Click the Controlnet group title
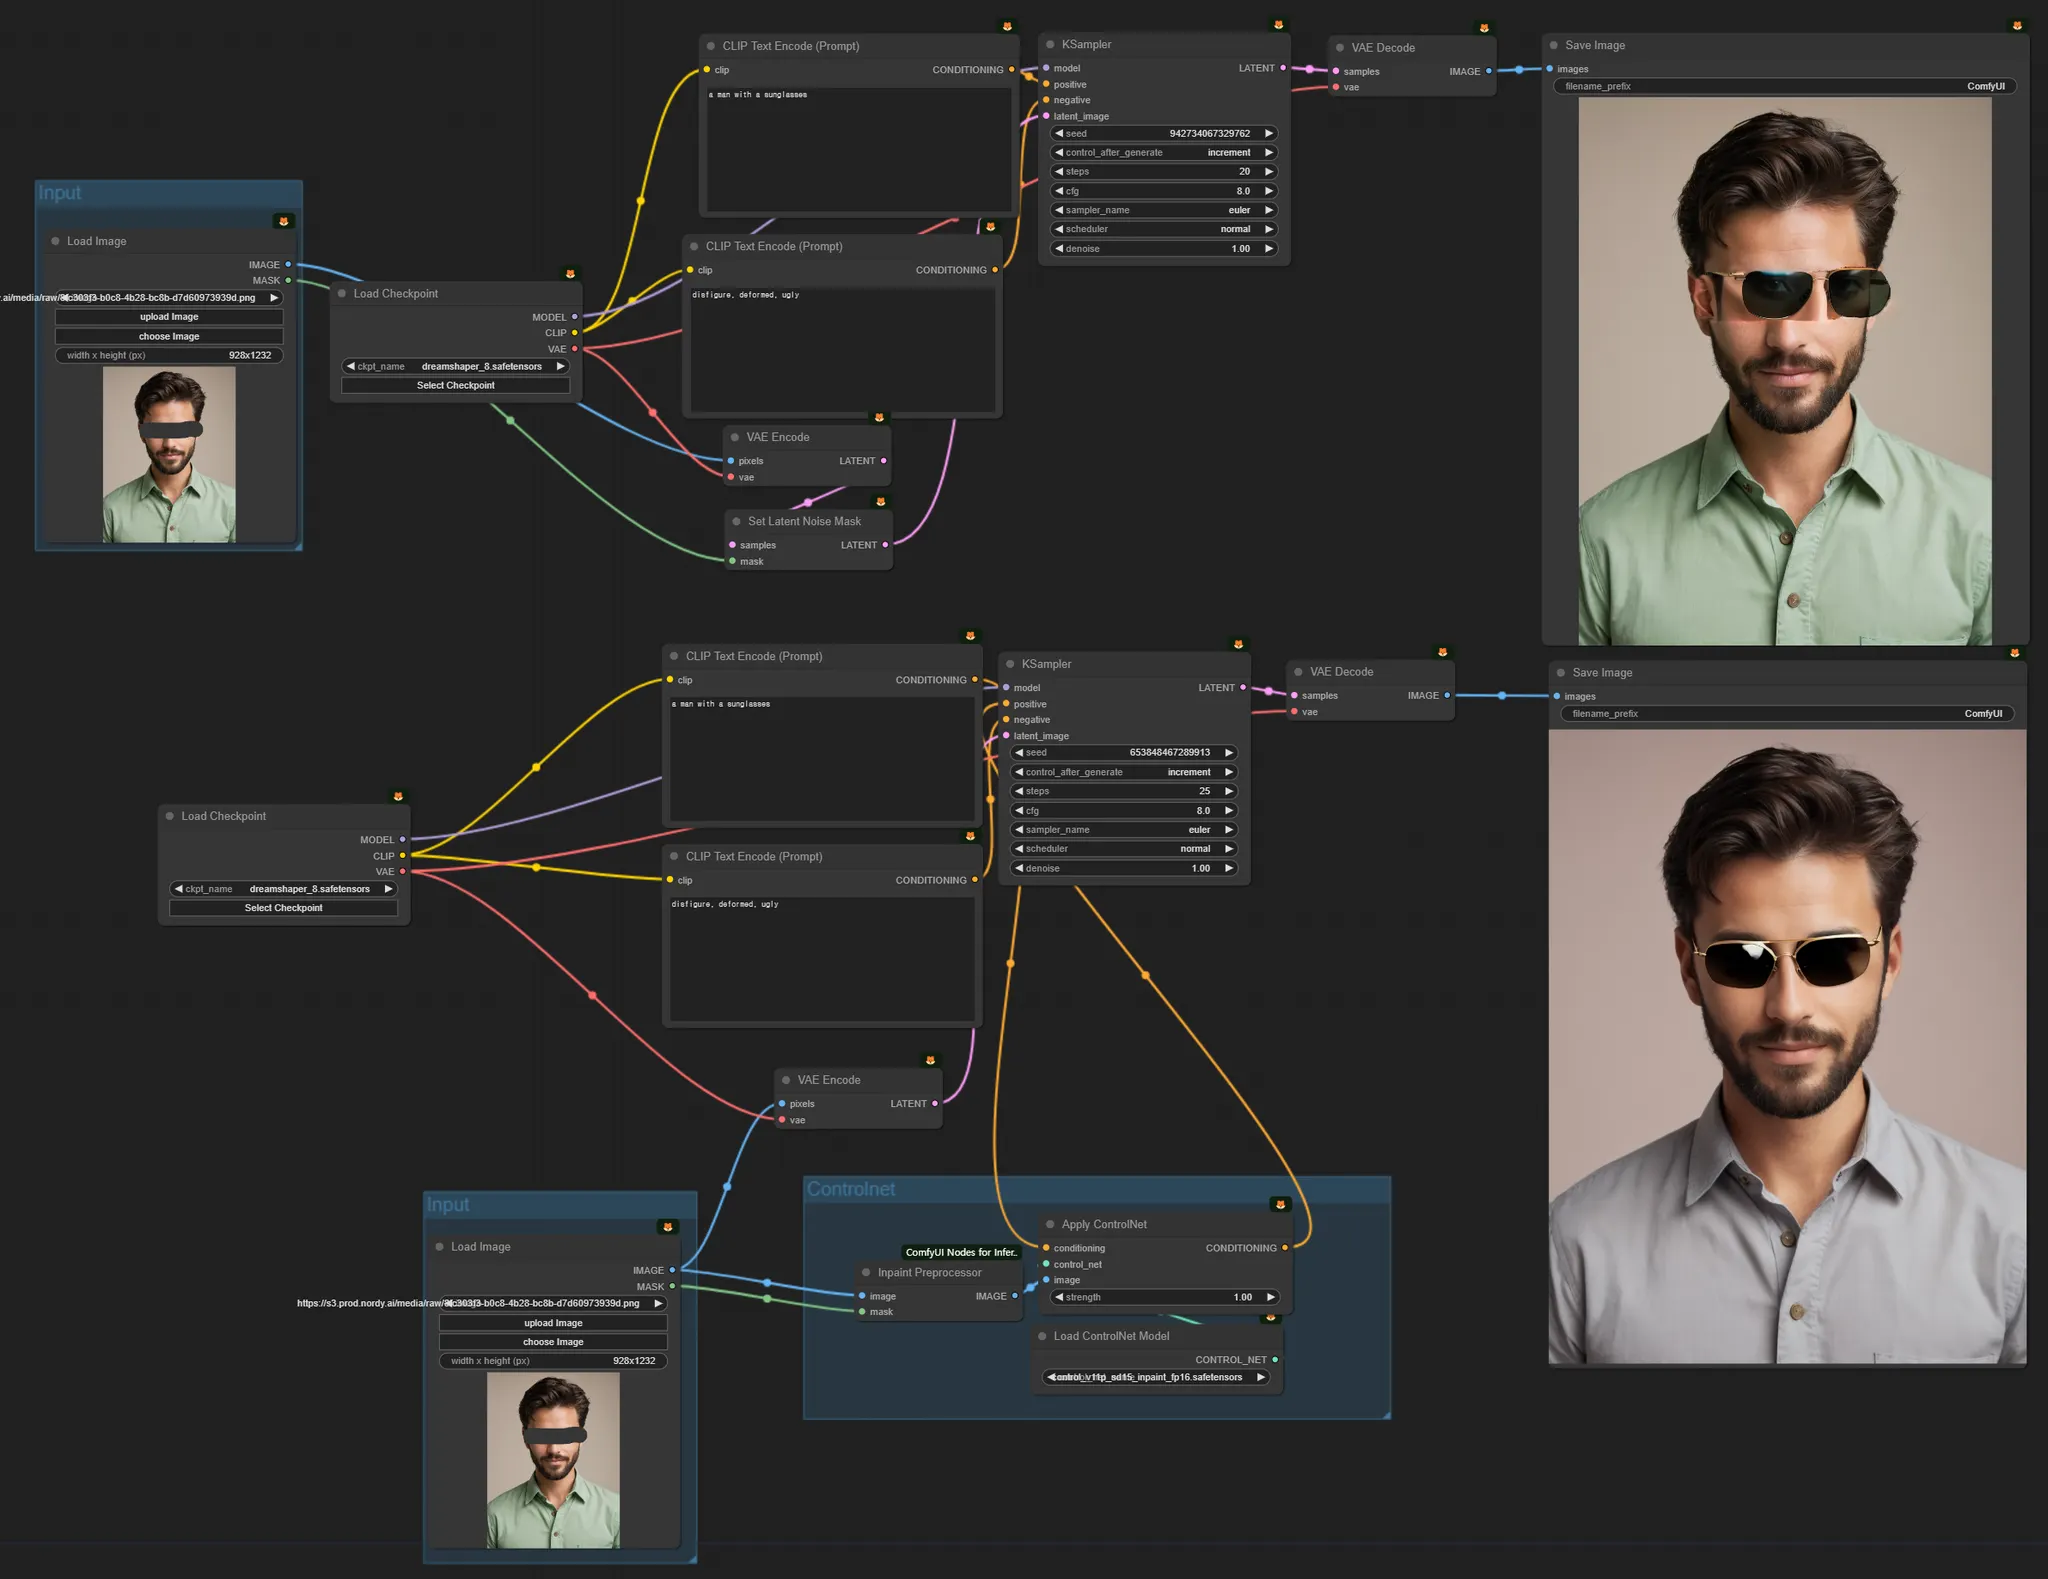This screenshot has height=1579, width=2048. coord(851,1190)
